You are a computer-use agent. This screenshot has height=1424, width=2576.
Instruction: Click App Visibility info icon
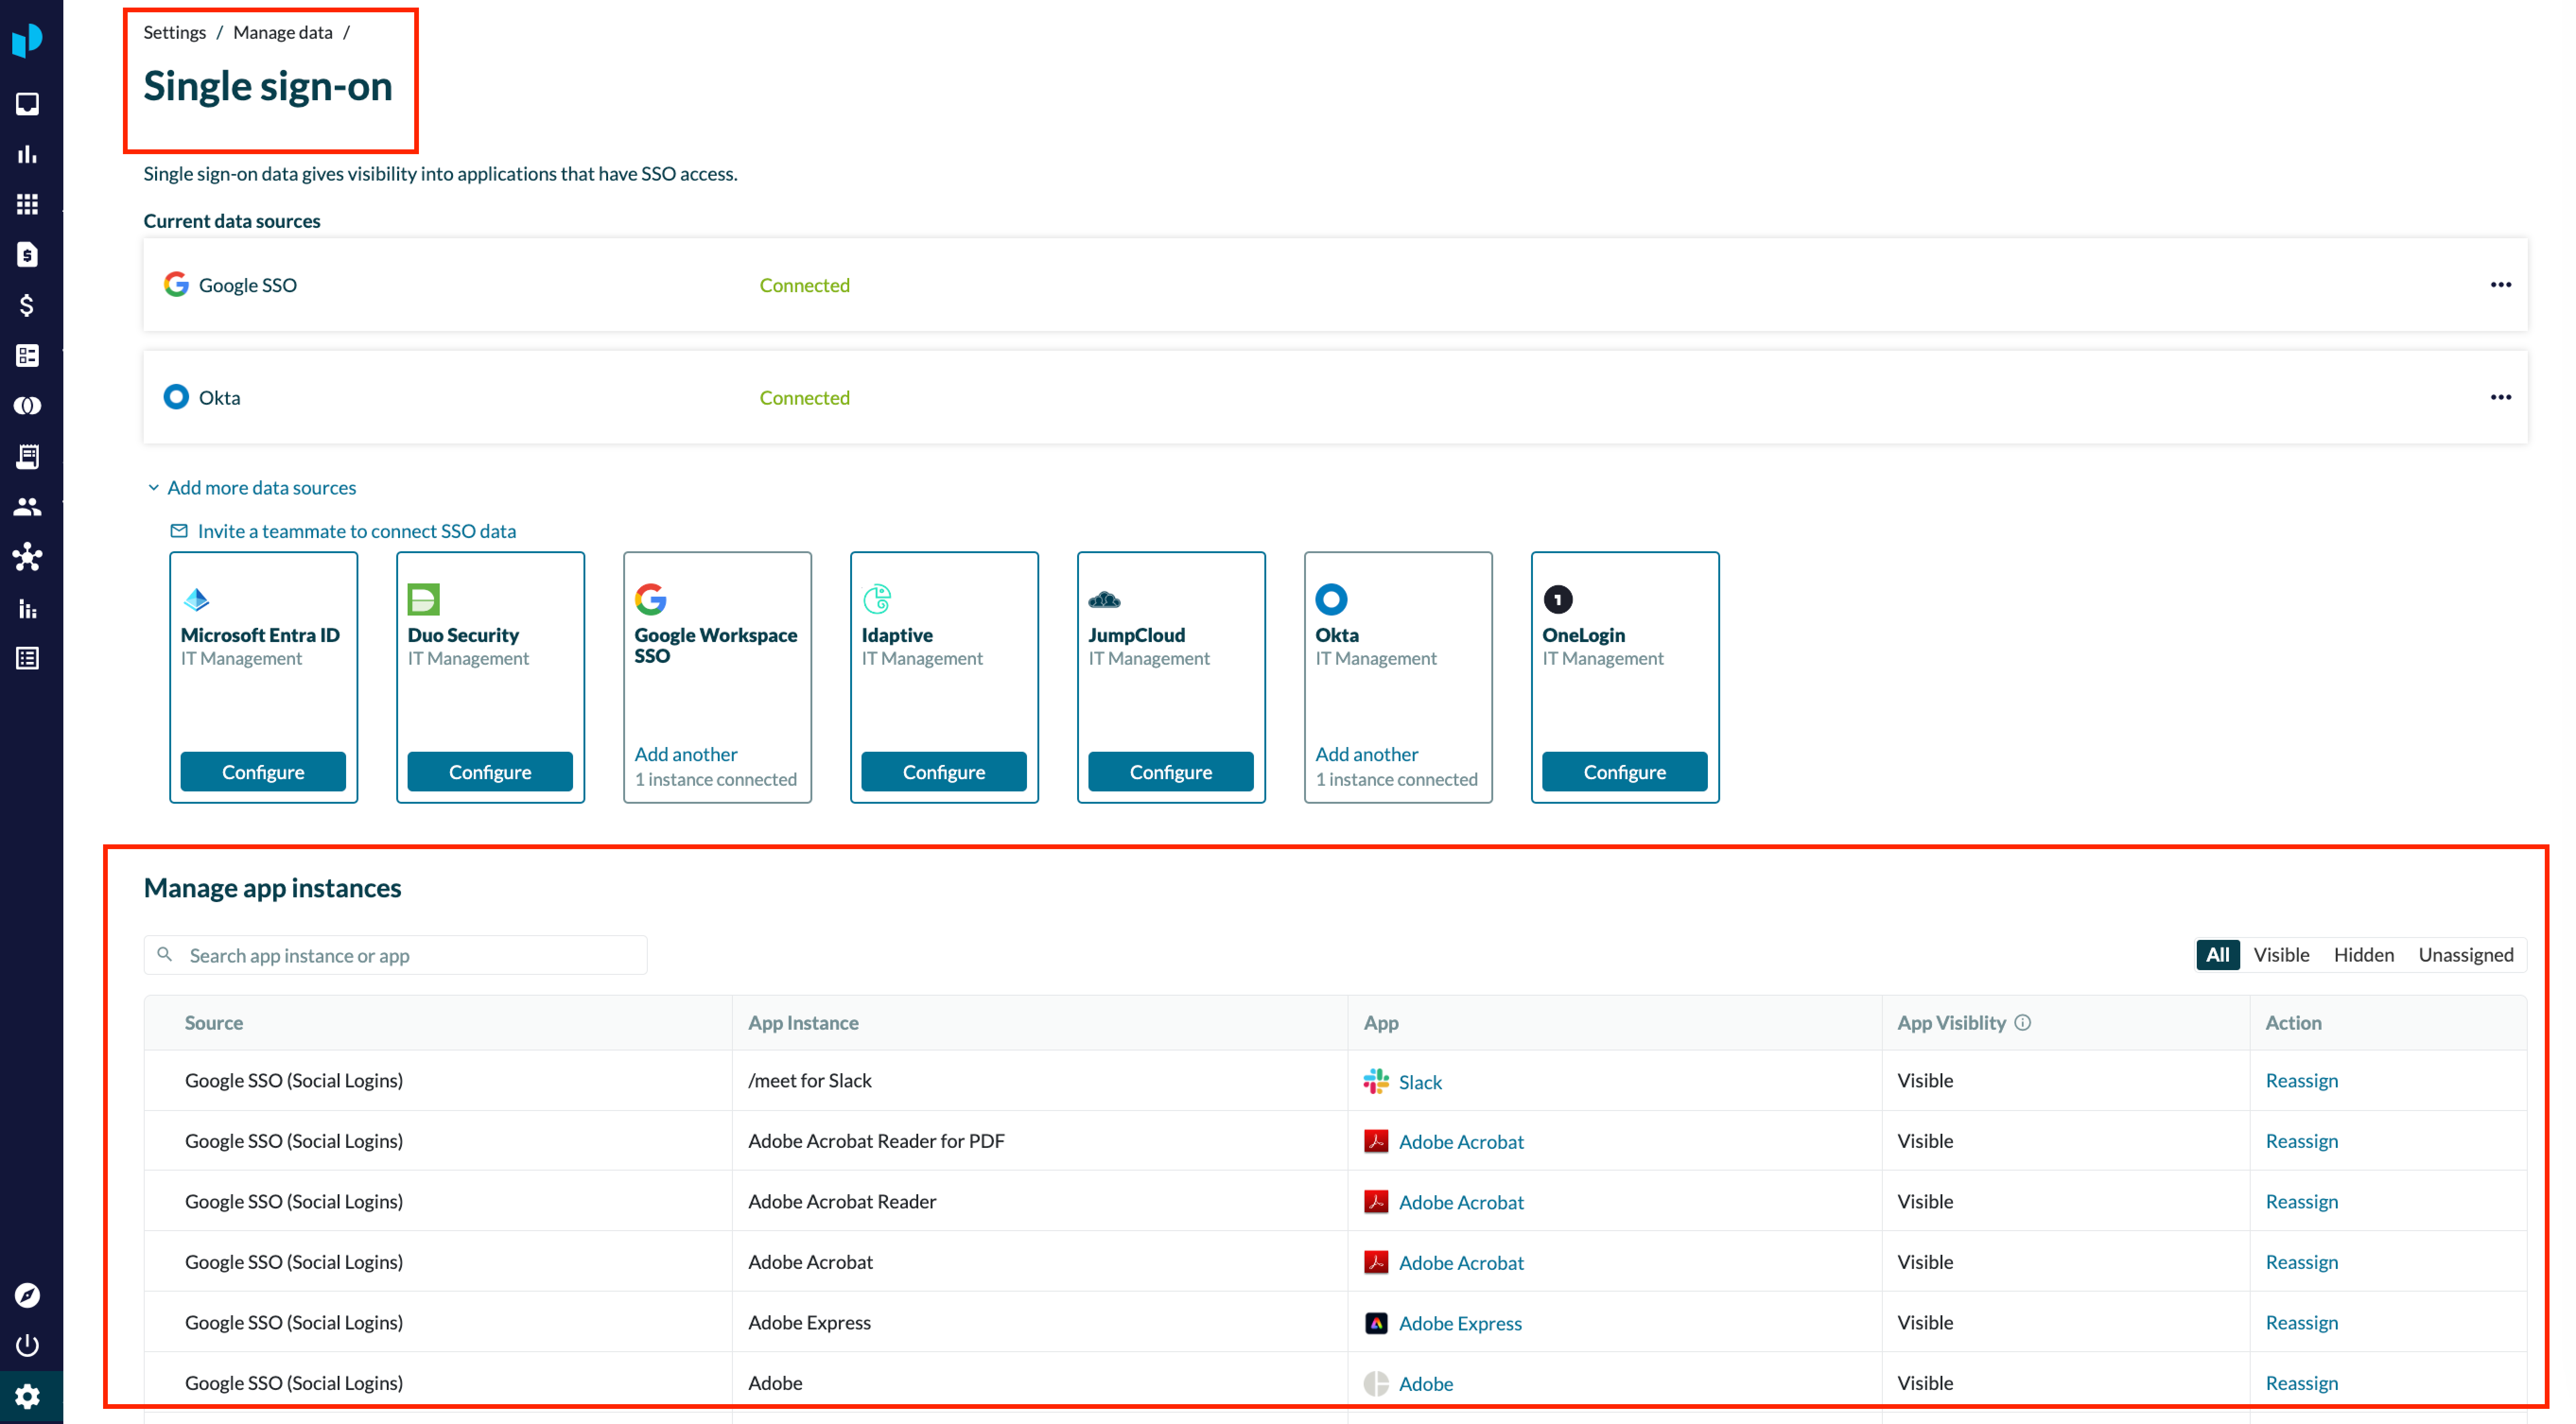point(2022,1022)
